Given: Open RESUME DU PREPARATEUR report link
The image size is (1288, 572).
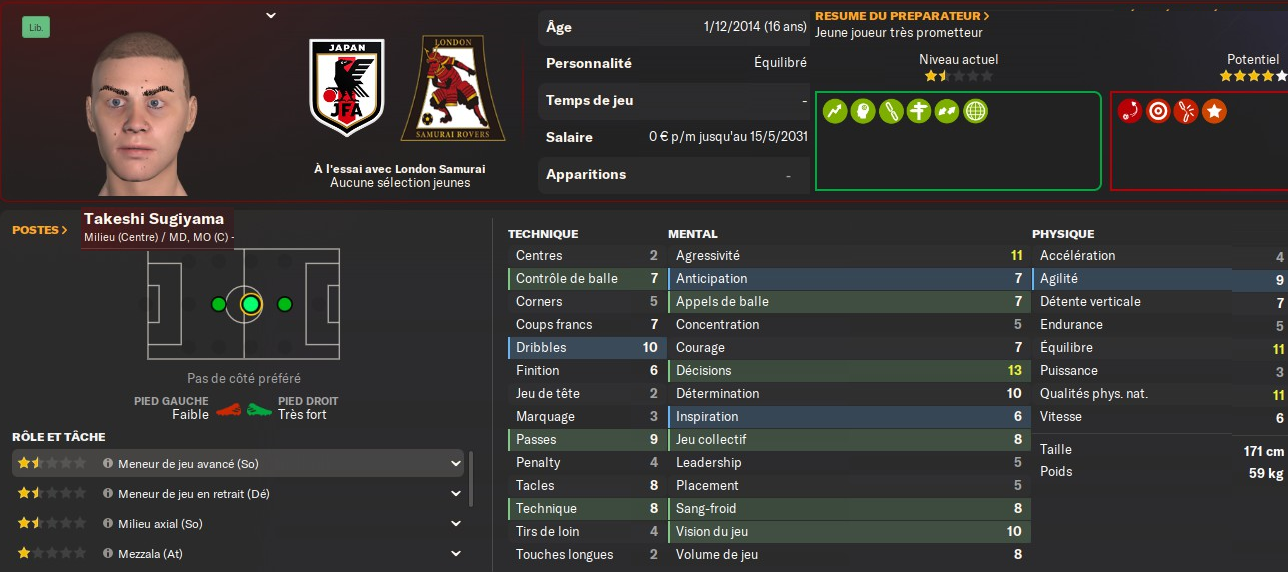Looking at the screenshot, I should [x=902, y=16].
